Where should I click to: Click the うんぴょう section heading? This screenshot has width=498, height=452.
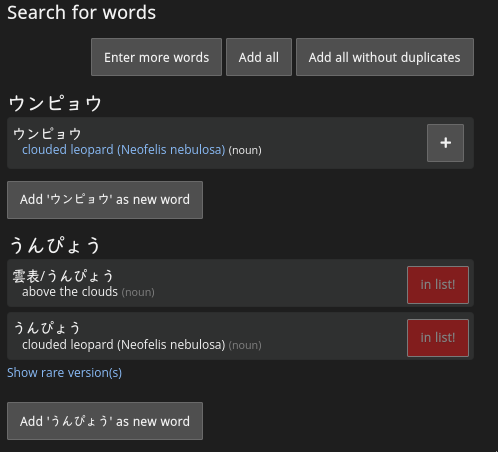point(55,245)
